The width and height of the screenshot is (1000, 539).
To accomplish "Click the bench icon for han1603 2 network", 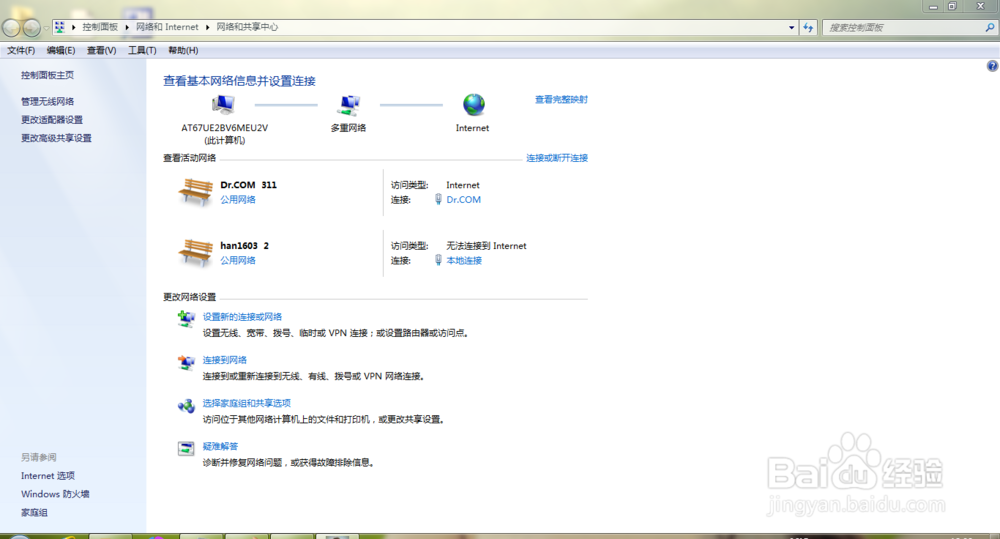I will click(195, 253).
